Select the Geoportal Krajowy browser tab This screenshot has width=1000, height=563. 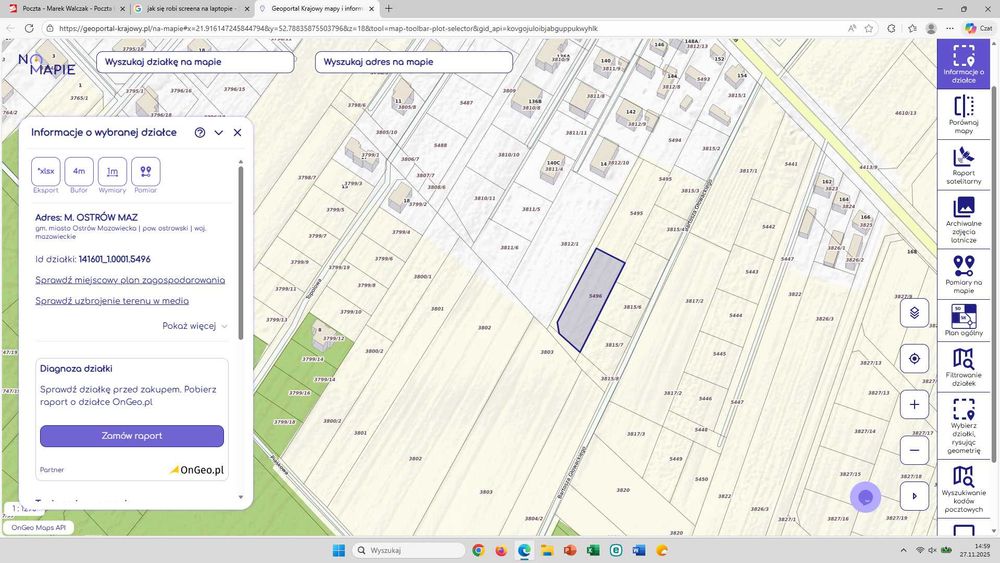coord(316,9)
